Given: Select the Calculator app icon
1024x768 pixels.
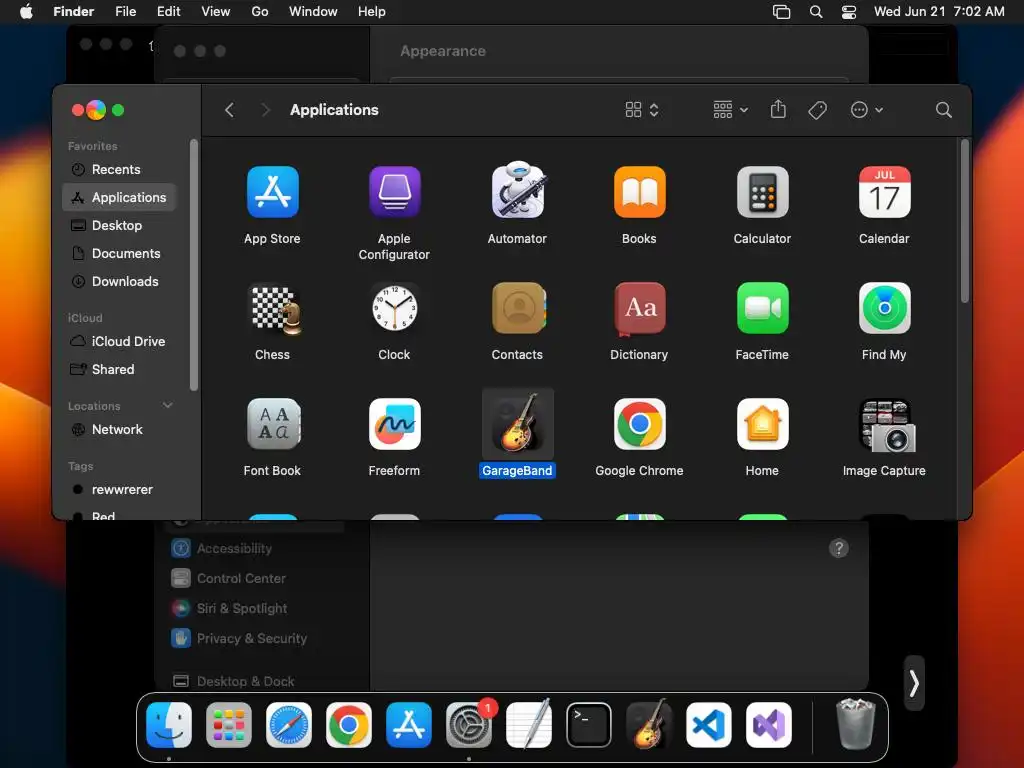Looking at the screenshot, I should [x=762, y=192].
